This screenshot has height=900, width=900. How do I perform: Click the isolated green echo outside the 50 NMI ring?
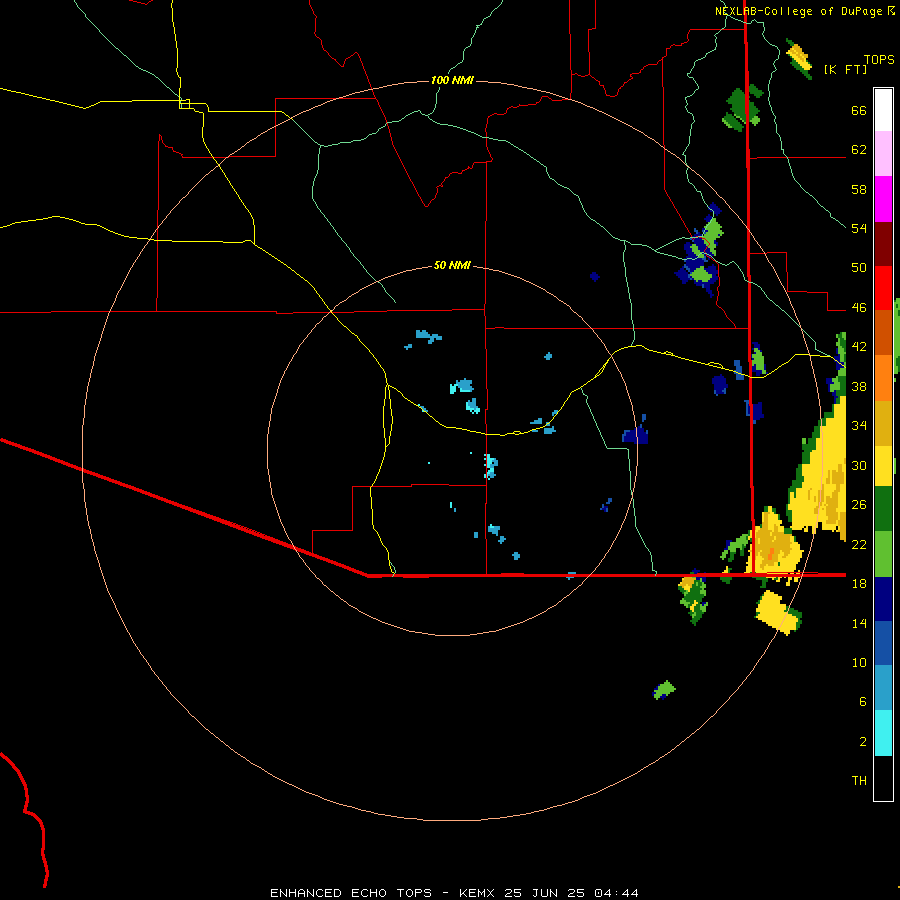(x=665, y=689)
